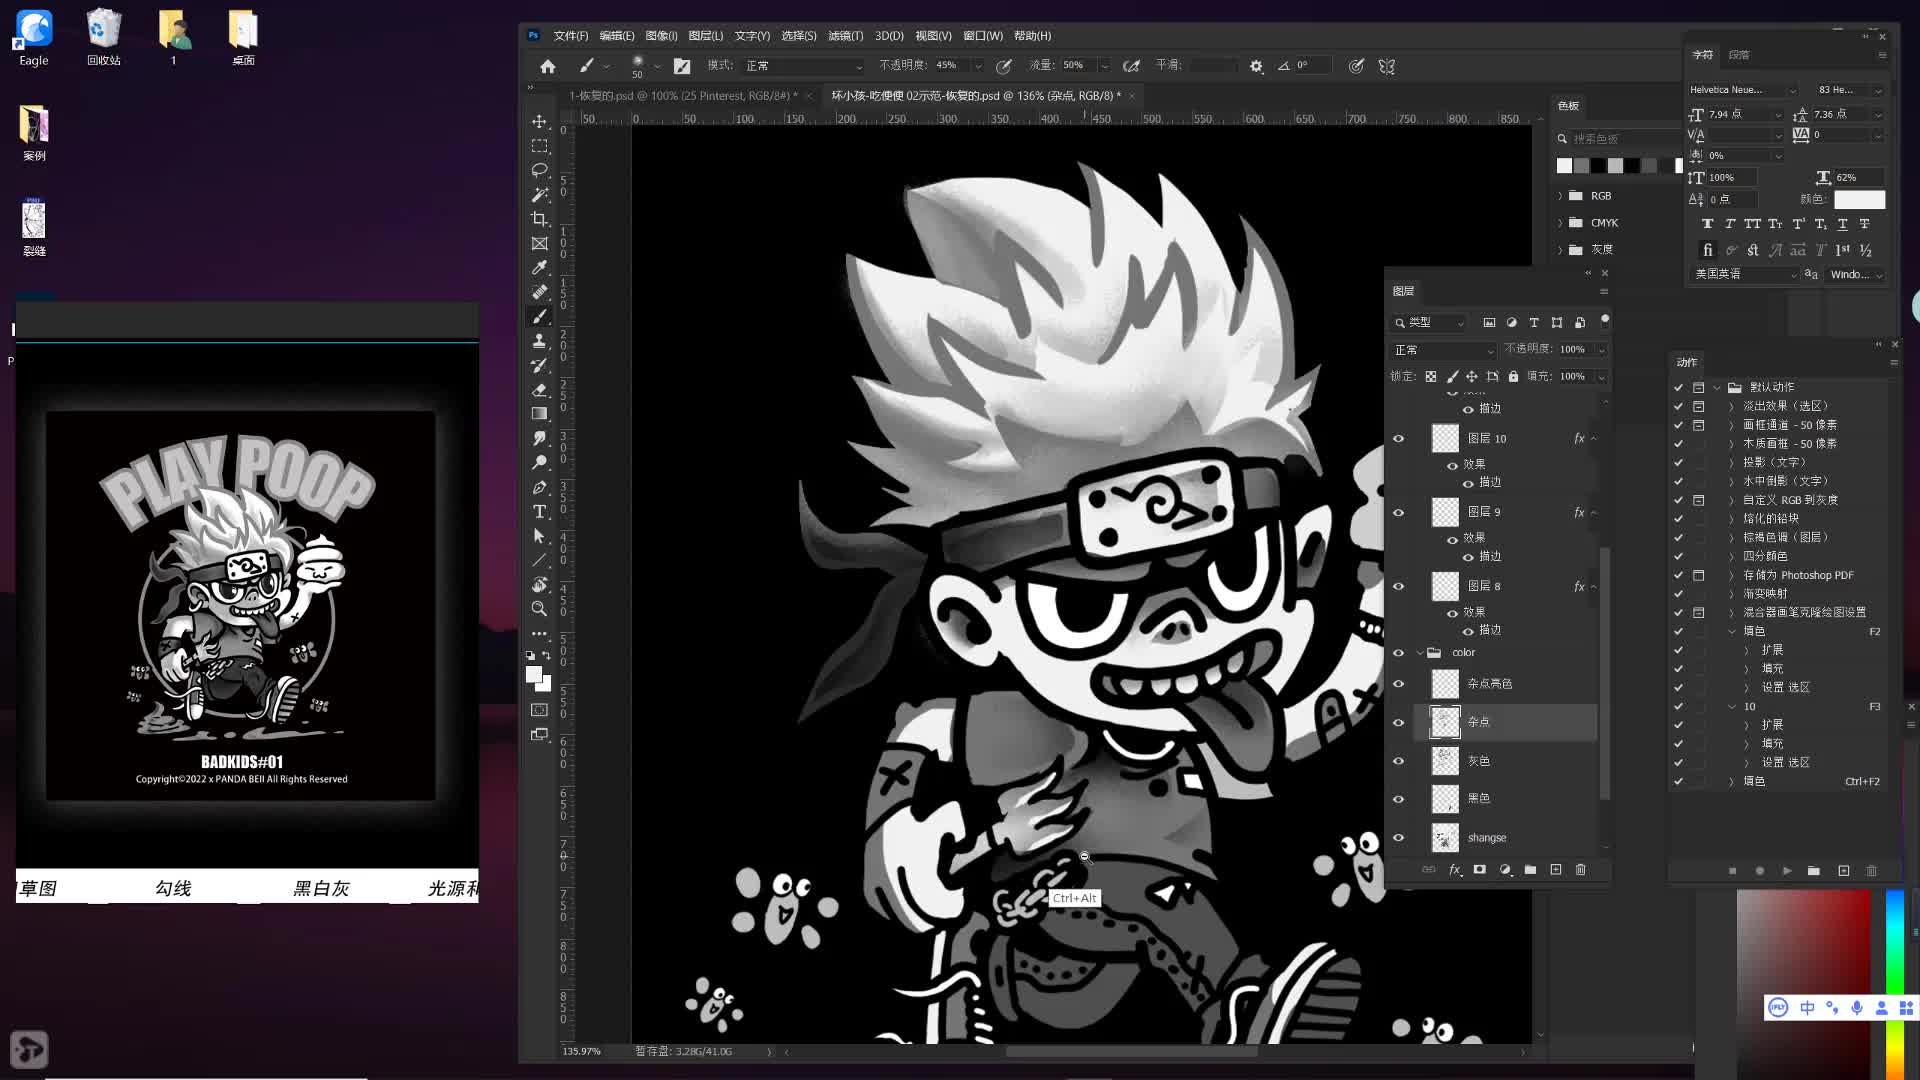The image size is (1920, 1080).
Task: Select the Eraser tool
Action: point(539,390)
